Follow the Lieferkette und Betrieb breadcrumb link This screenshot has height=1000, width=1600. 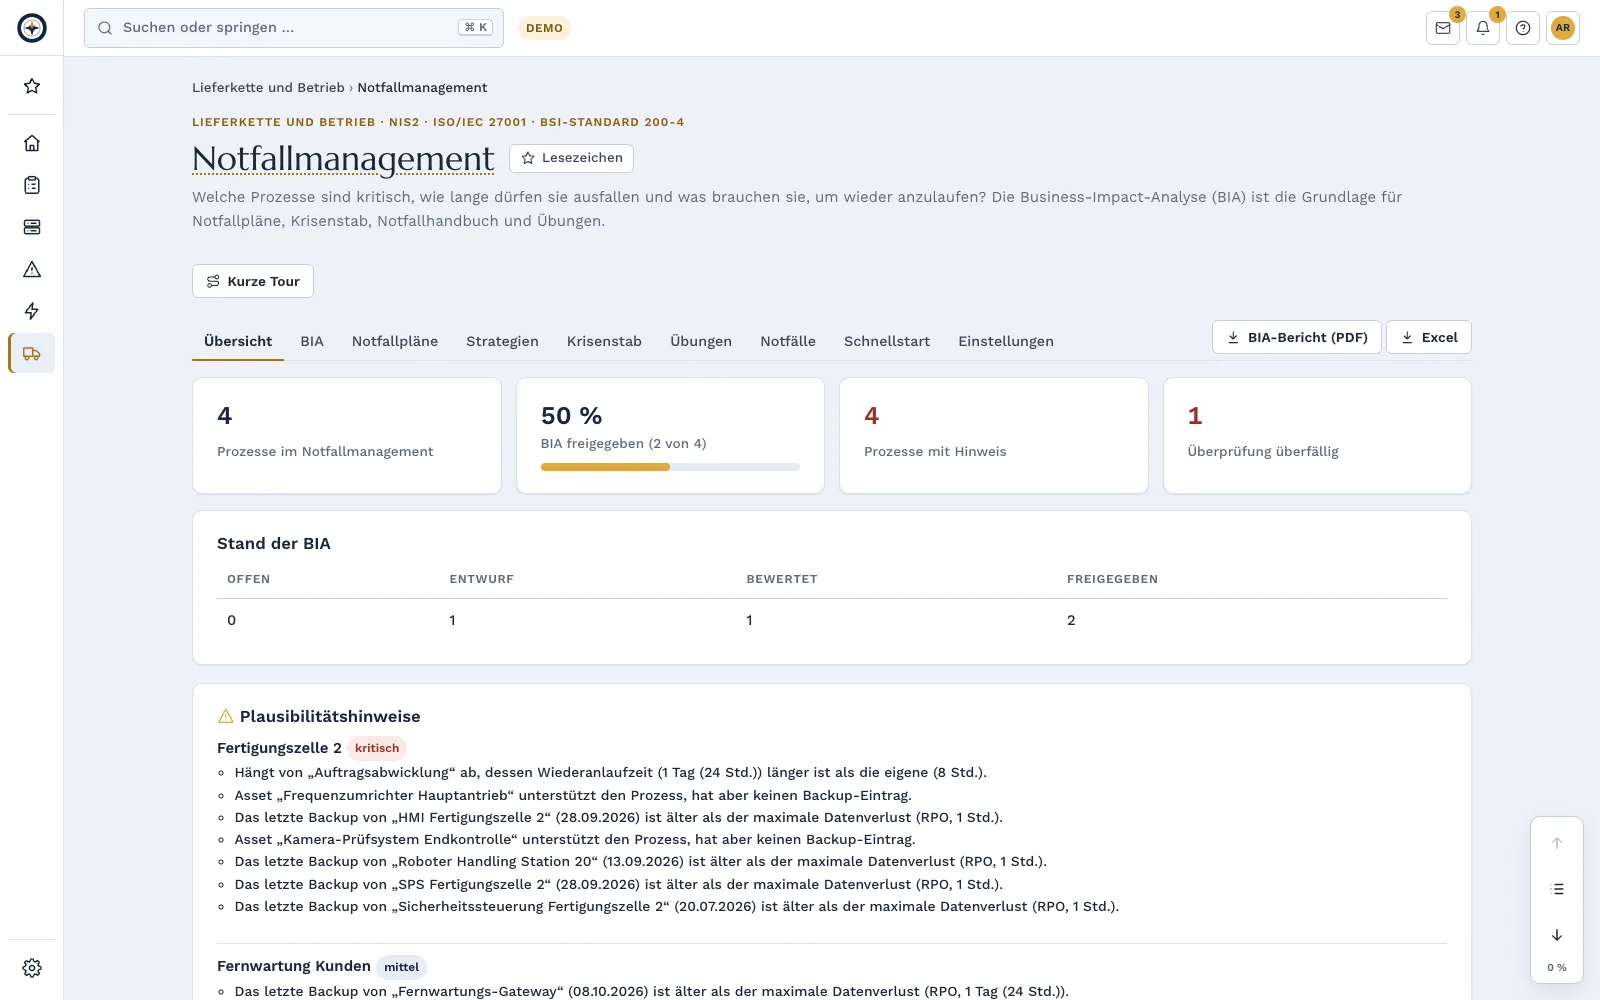(268, 88)
